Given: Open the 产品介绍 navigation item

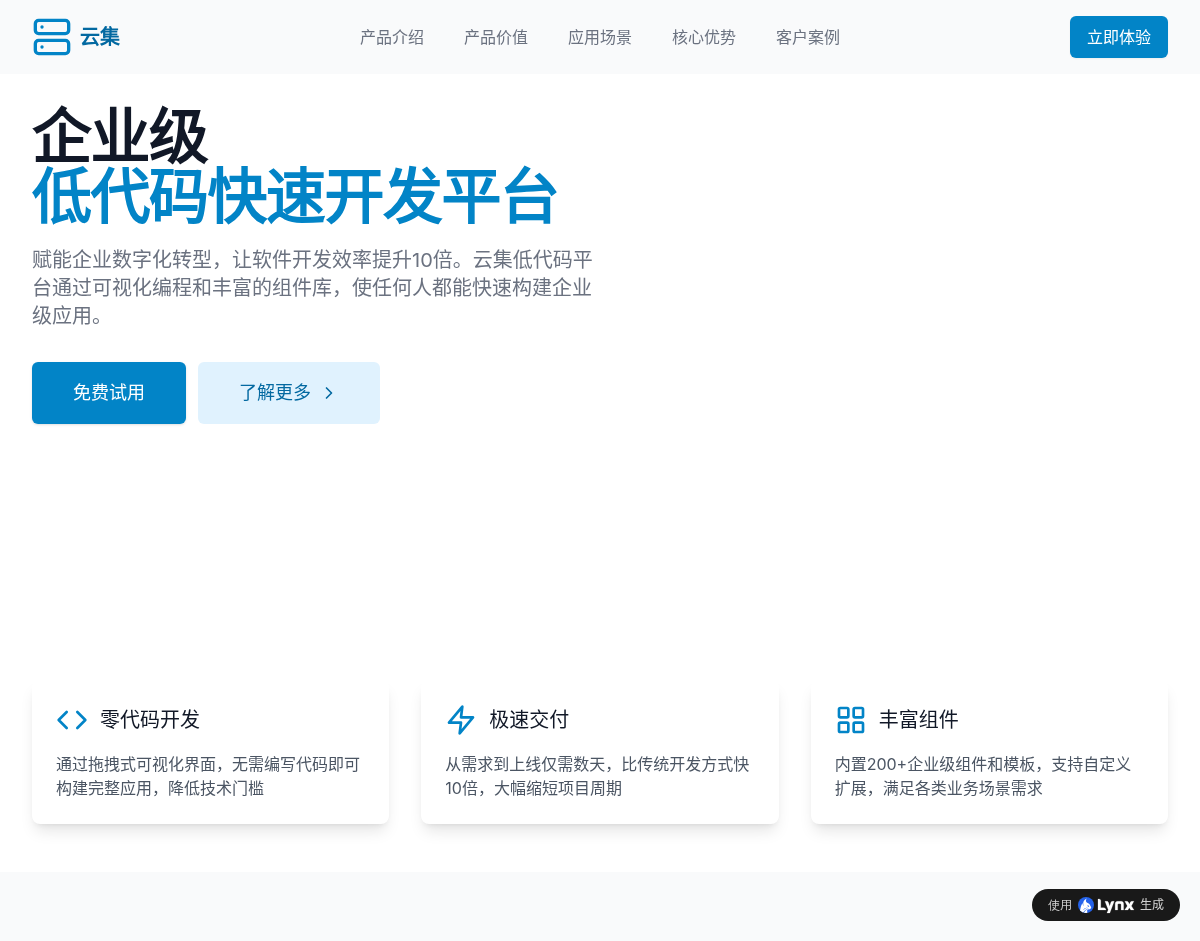Looking at the screenshot, I should pyautogui.click(x=392, y=37).
